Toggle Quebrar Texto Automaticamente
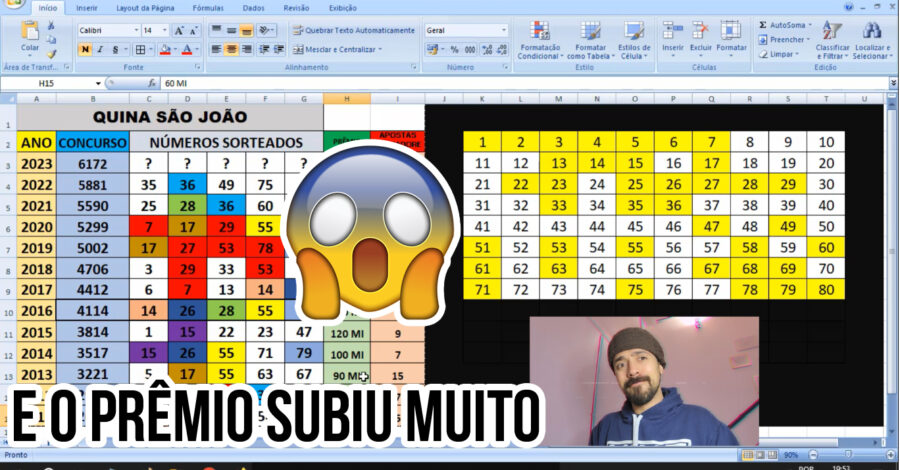Image resolution: width=900 pixels, height=470 pixels. [x=354, y=30]
